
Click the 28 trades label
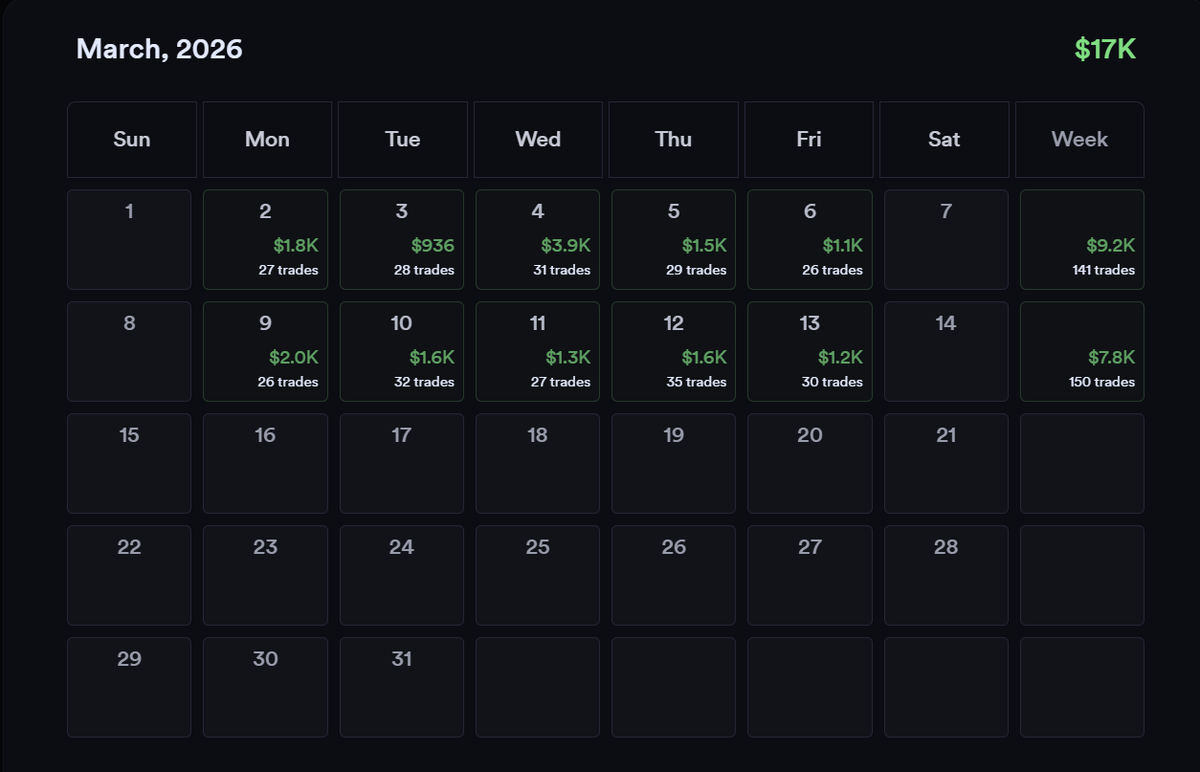tap(424, 270)
